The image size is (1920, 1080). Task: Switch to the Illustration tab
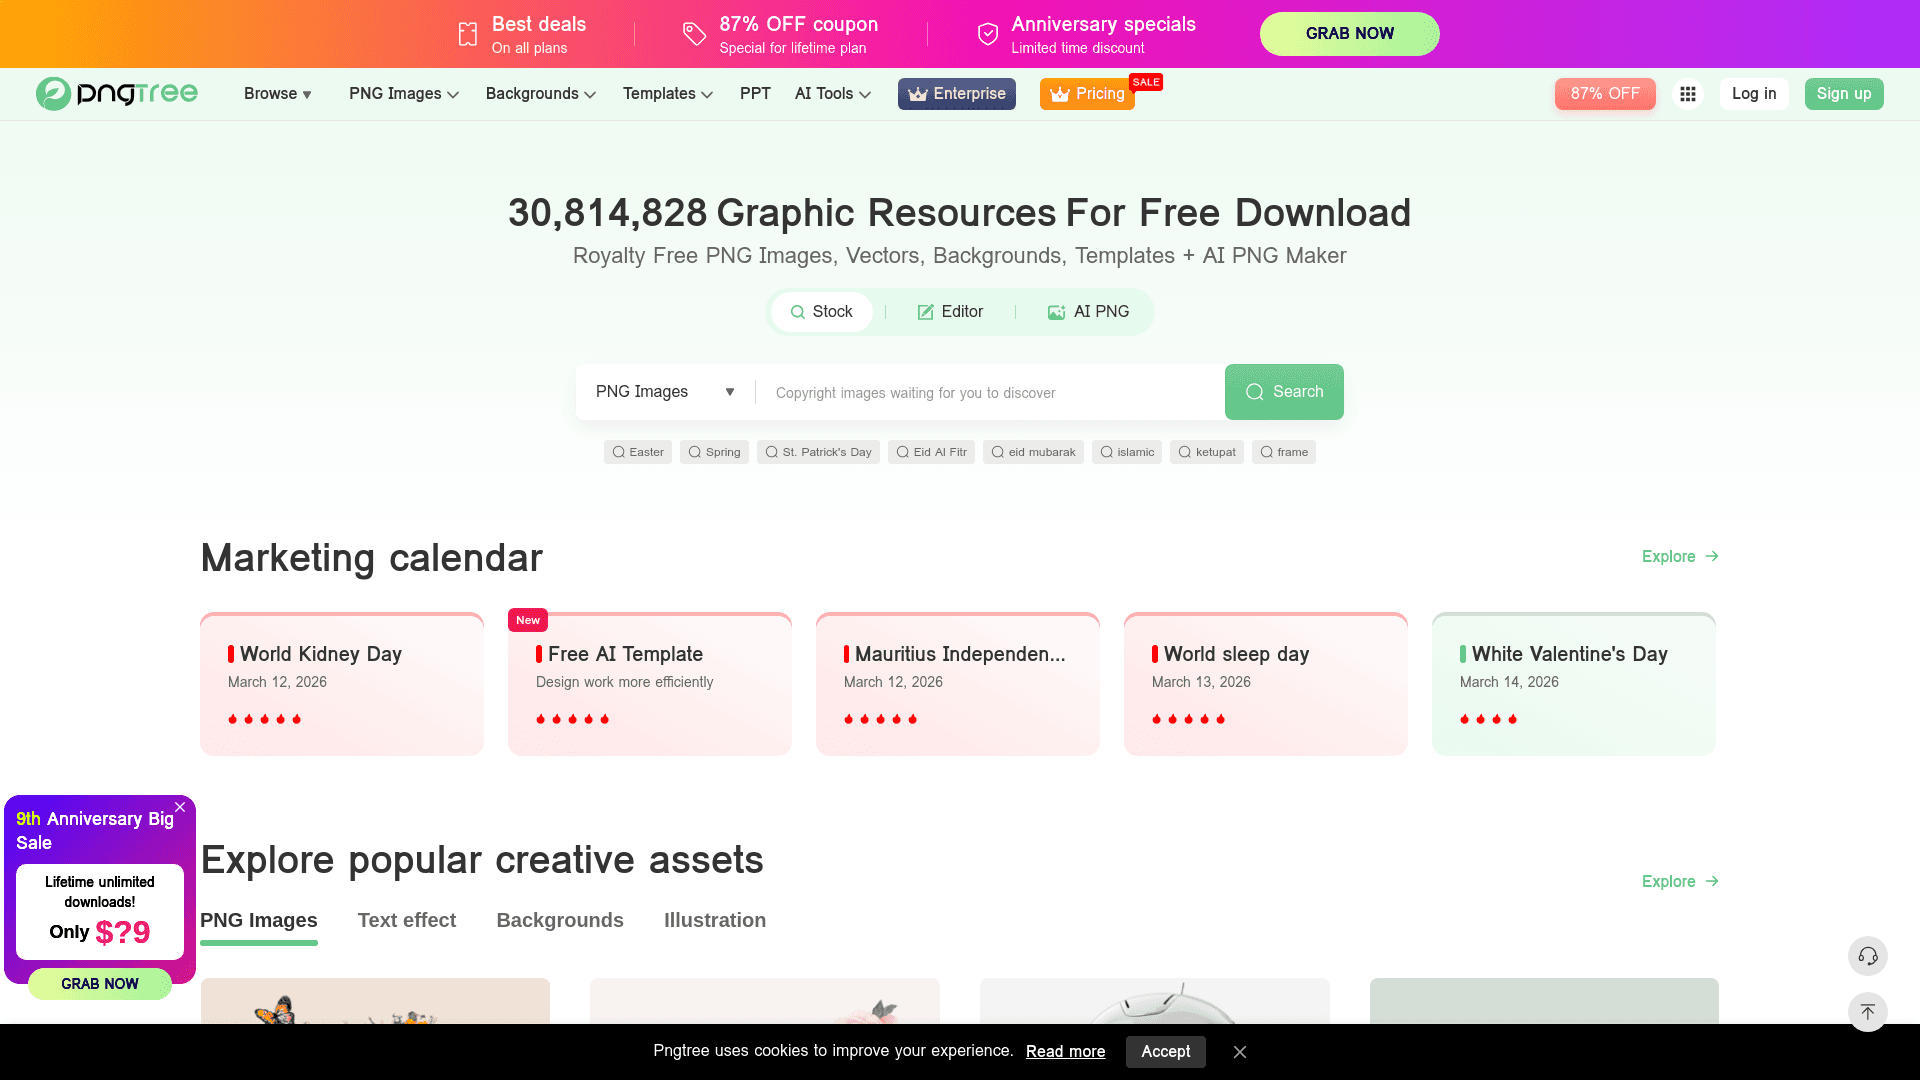point(715,920)
